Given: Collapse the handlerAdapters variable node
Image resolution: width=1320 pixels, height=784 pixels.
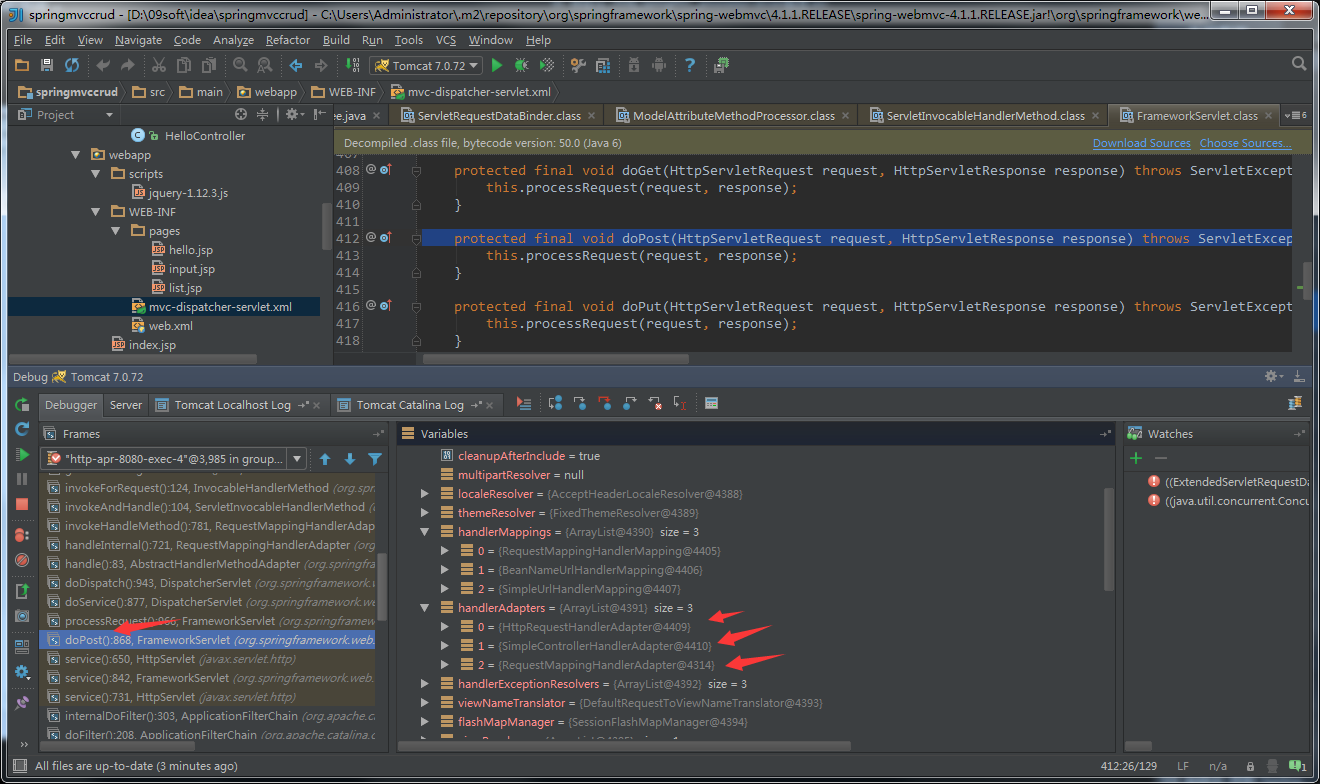Looking at the screenshot, I should (424, 607).
